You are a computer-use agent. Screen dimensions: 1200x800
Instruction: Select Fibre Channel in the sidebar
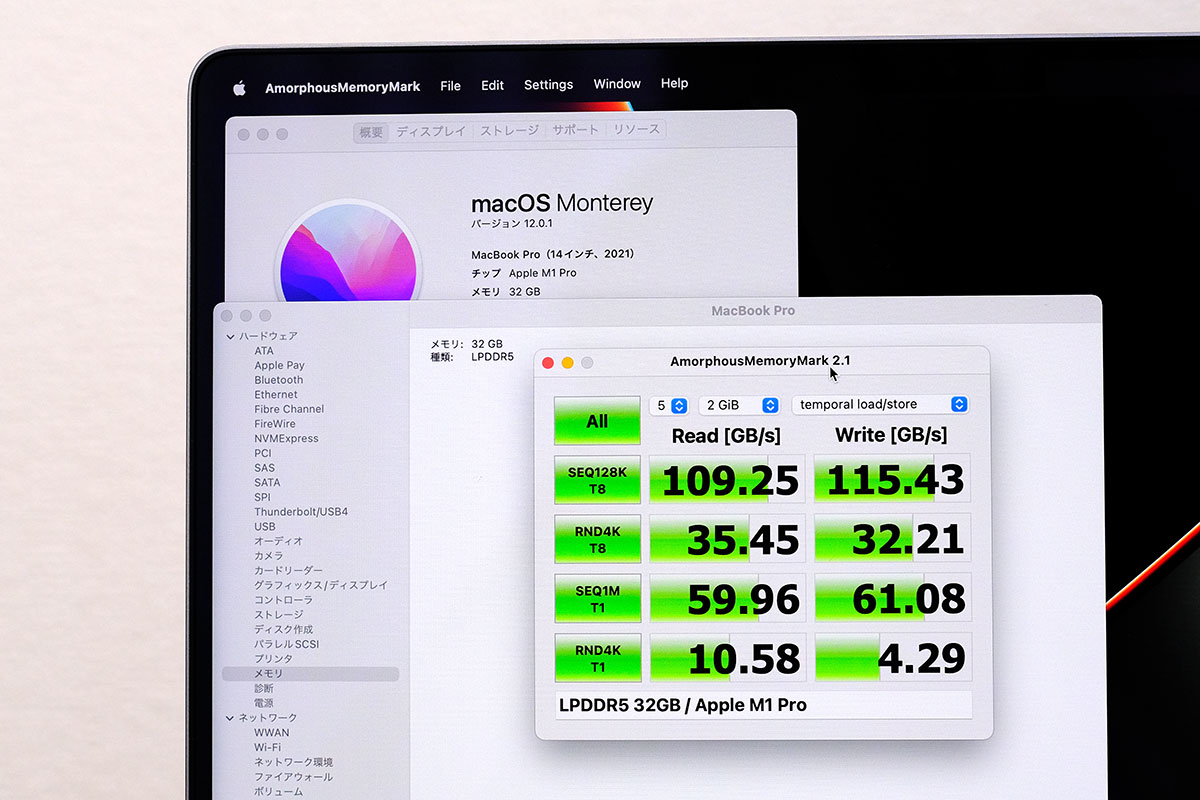289,409
